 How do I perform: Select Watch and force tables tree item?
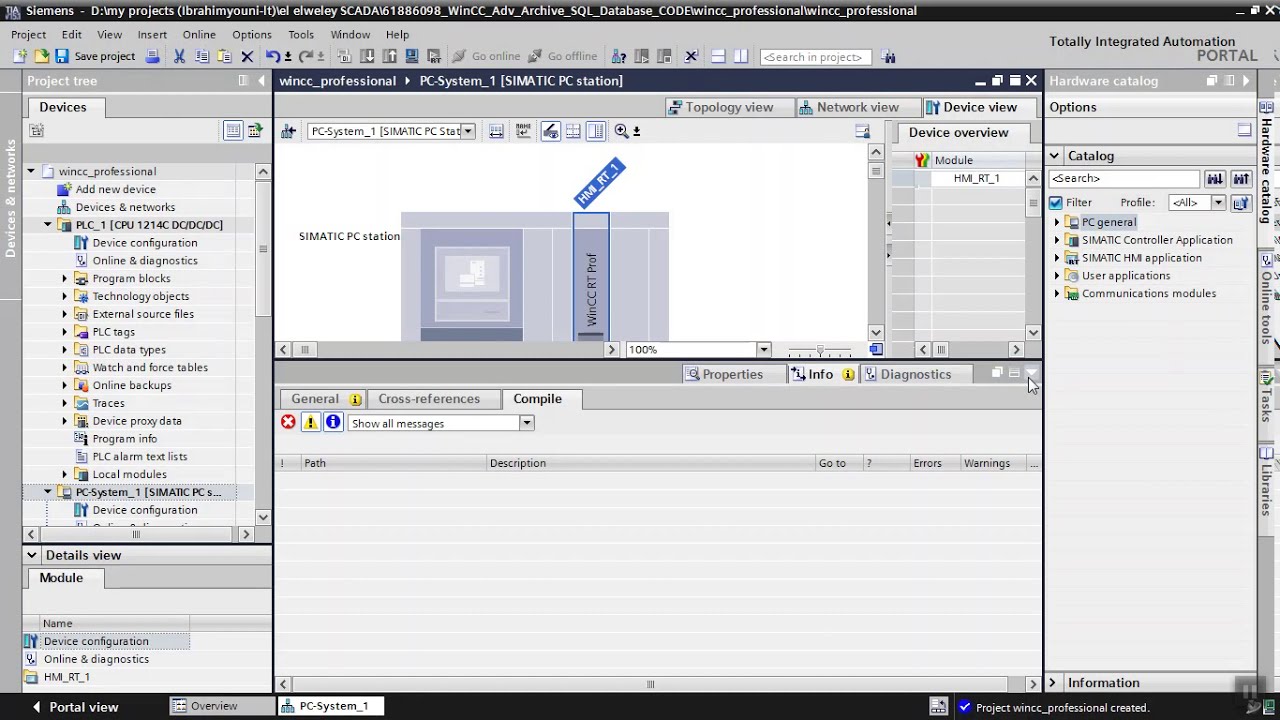(x=150, y=368)
